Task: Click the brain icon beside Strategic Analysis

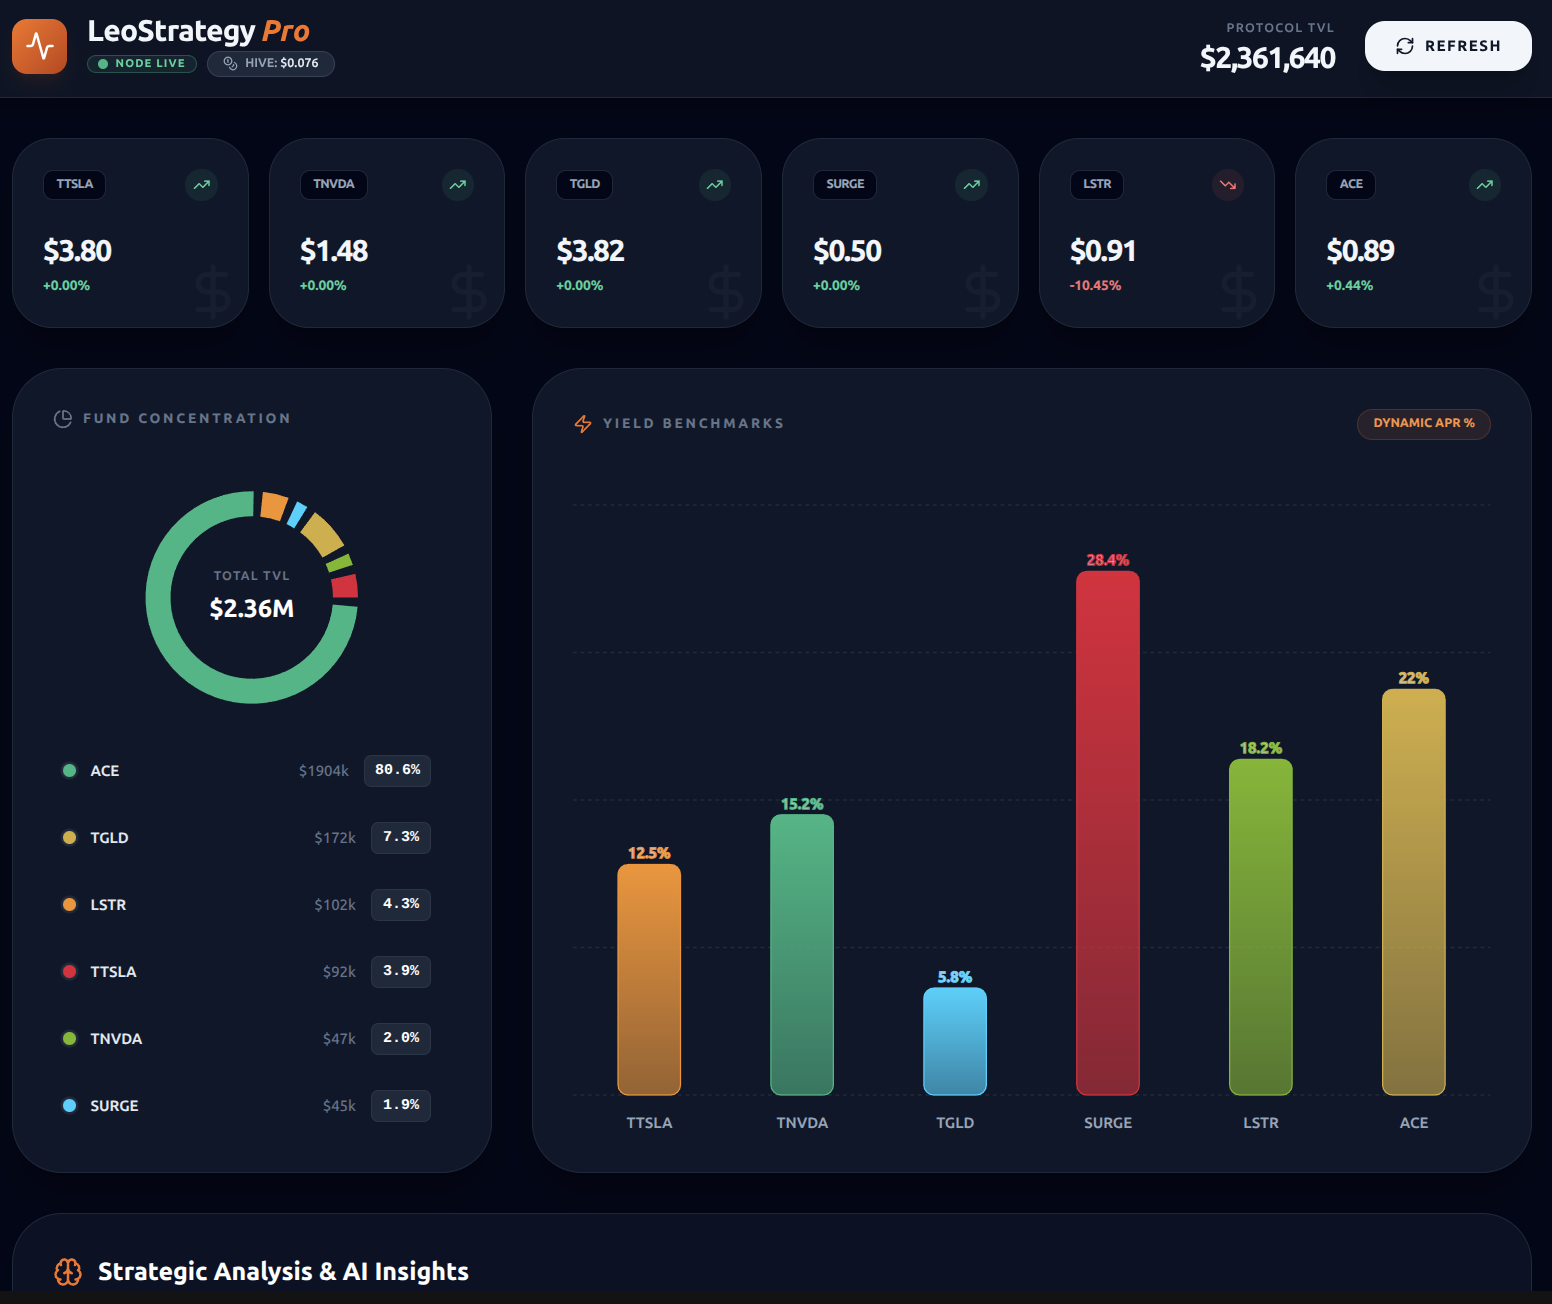Action: 68,1271
